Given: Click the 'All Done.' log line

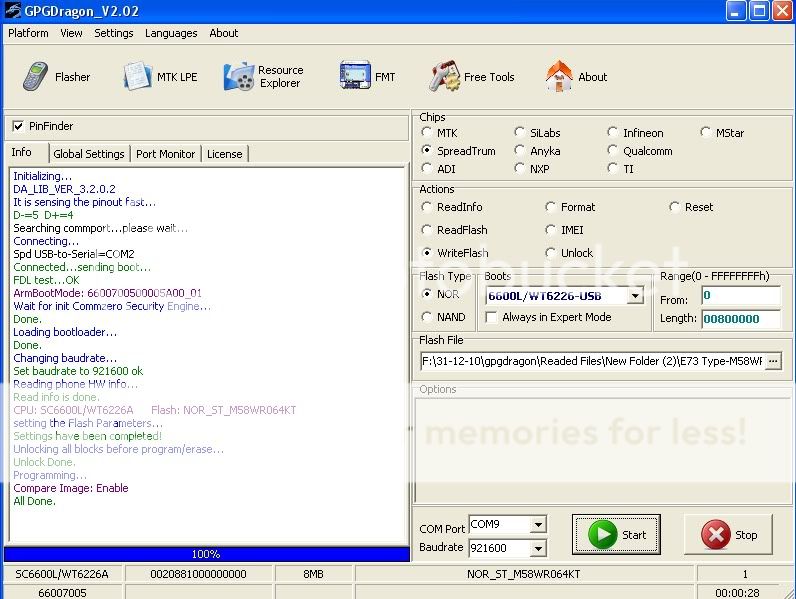Looking at the screenshot, I should click(x=35, y=501).
